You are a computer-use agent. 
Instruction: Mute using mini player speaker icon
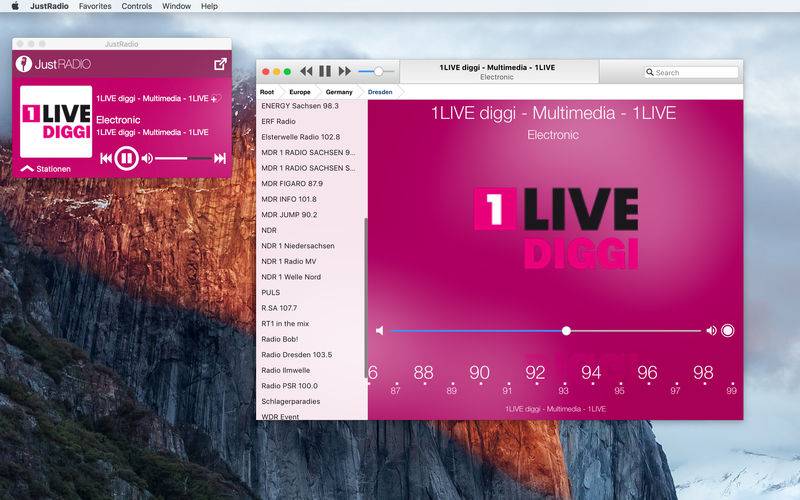(147, 158)
